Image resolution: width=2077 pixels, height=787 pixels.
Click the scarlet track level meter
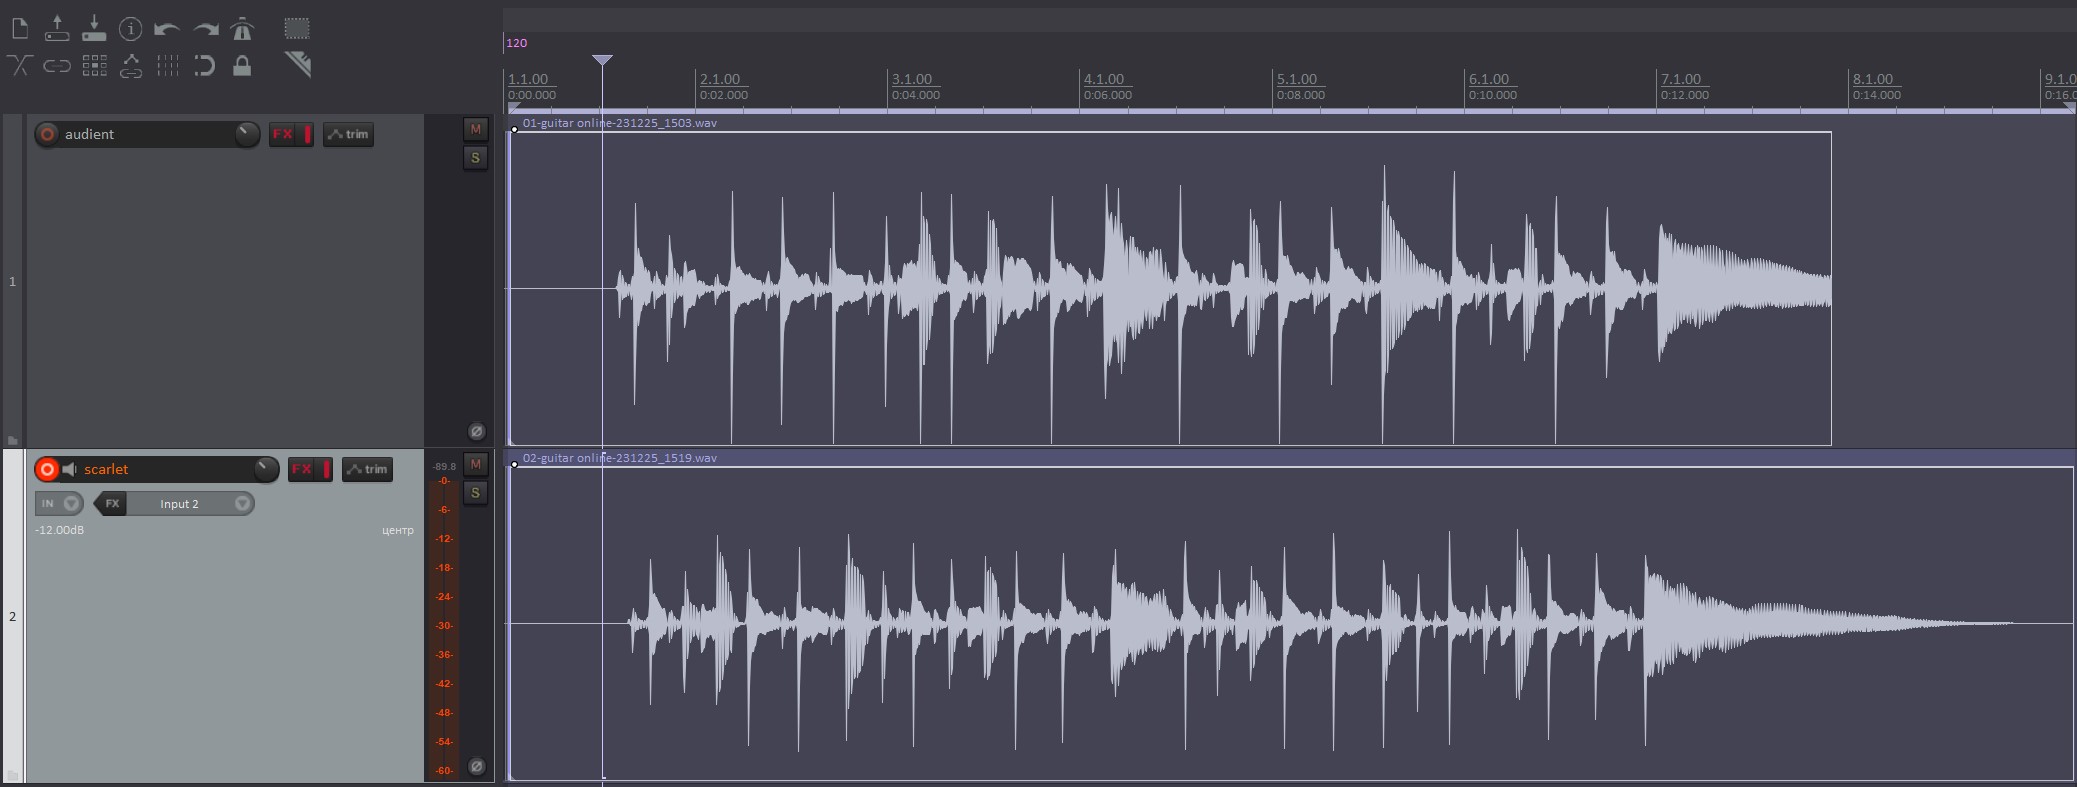click(x=444, y=627)
